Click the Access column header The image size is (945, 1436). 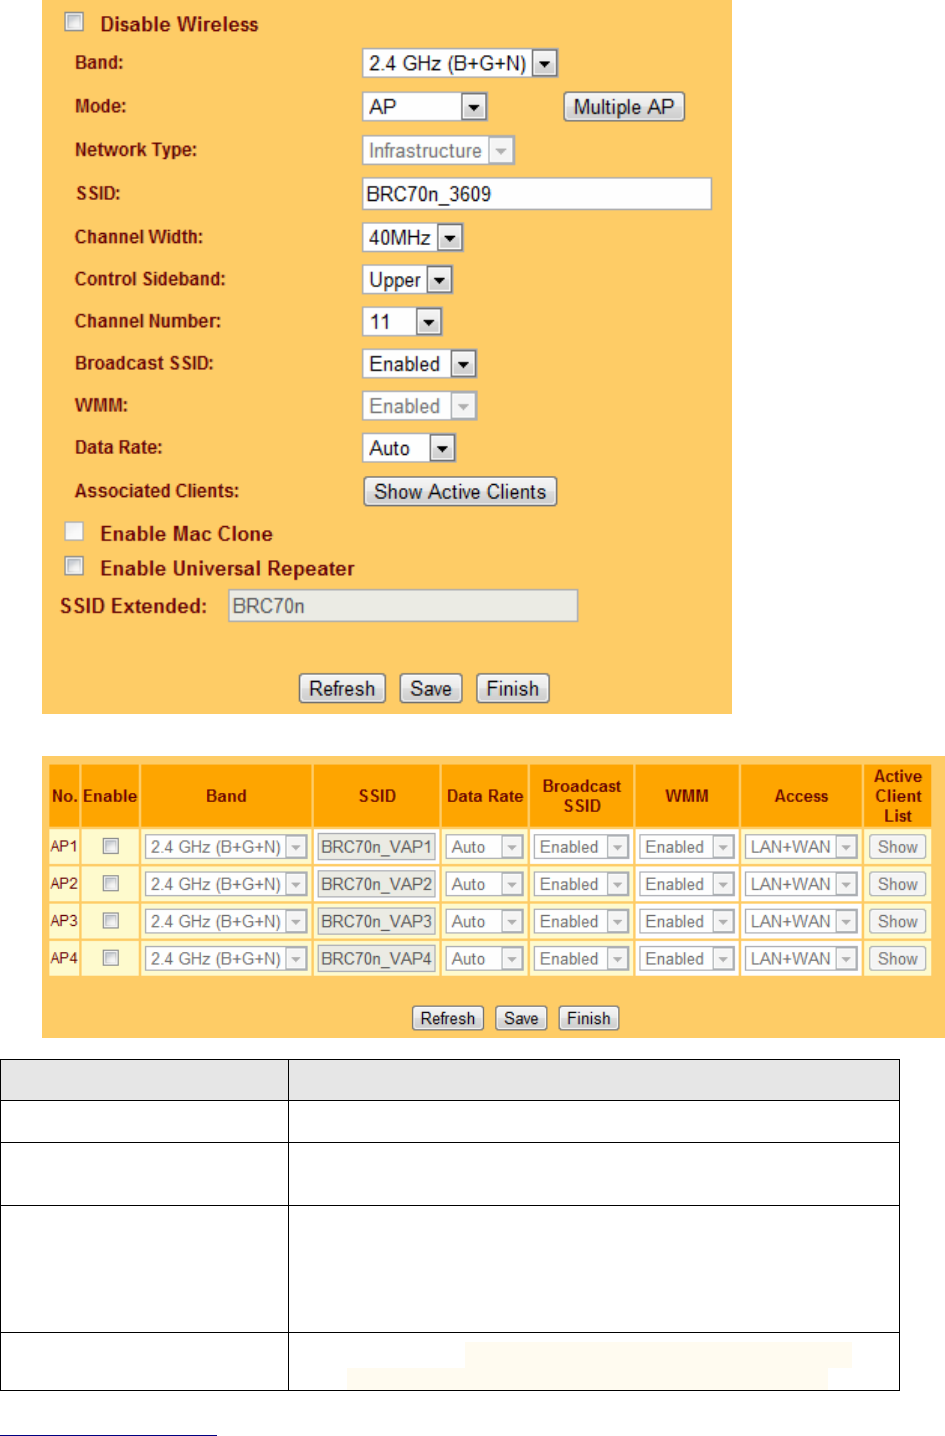coord(801,796)
